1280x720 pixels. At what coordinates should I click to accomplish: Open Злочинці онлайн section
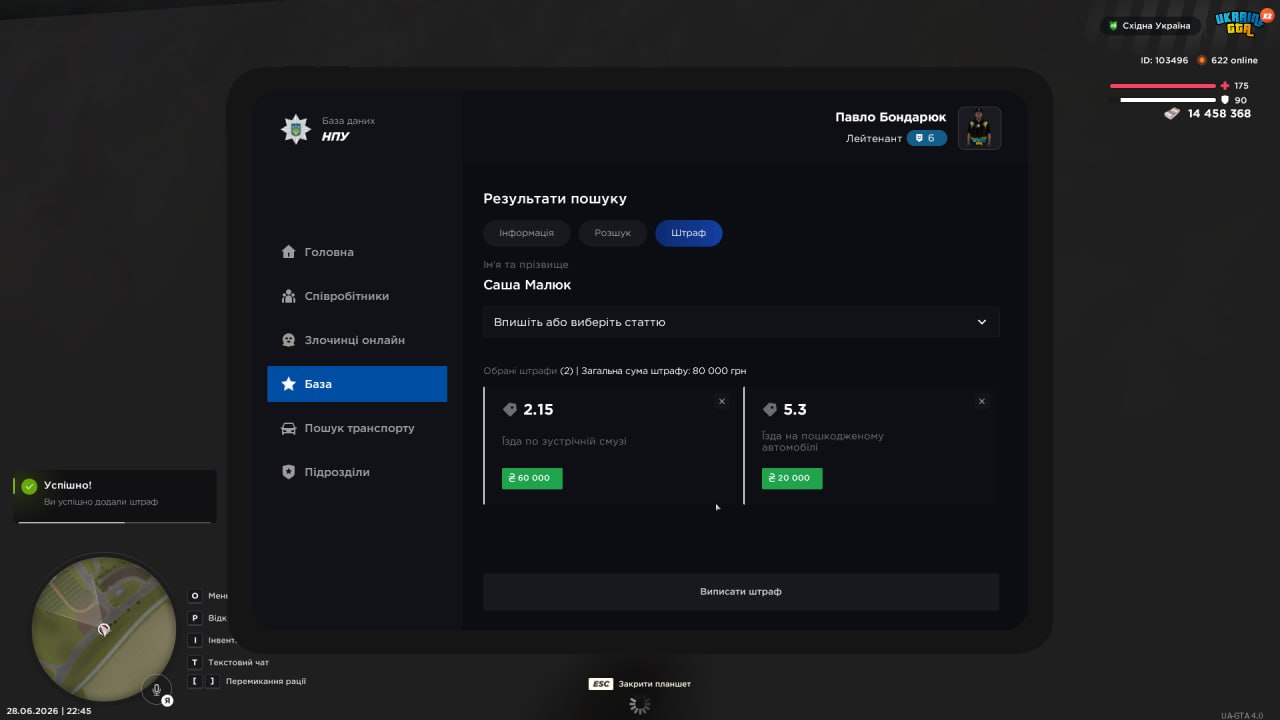[357, 340]
